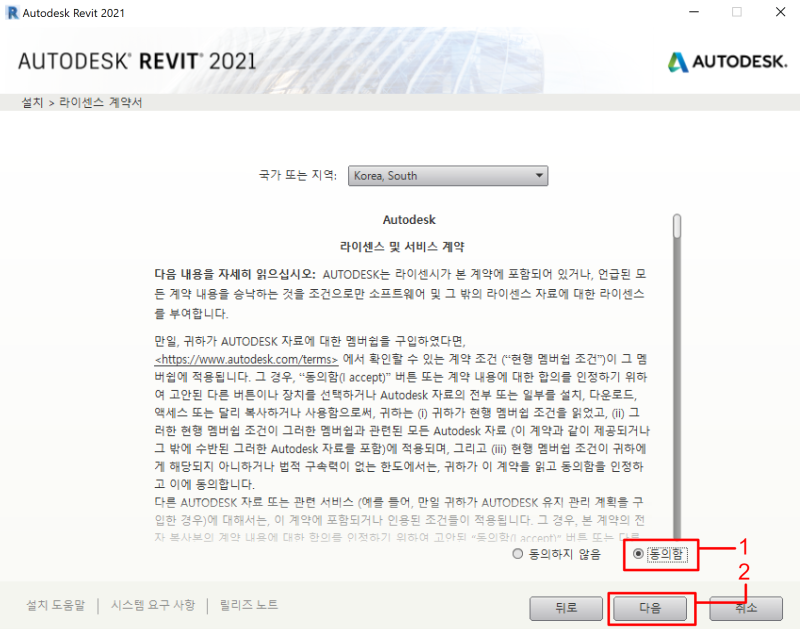Click the license agreement scrollbar thumb
Viewport: 800px width, 629px height.
677,226
